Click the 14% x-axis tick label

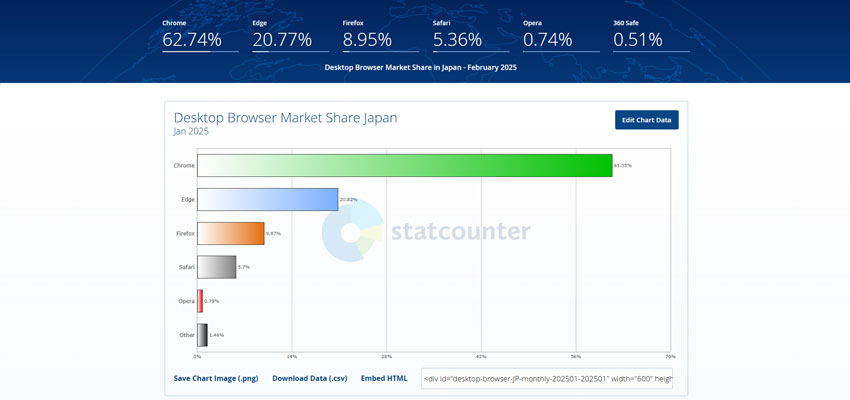coord(292,357)
